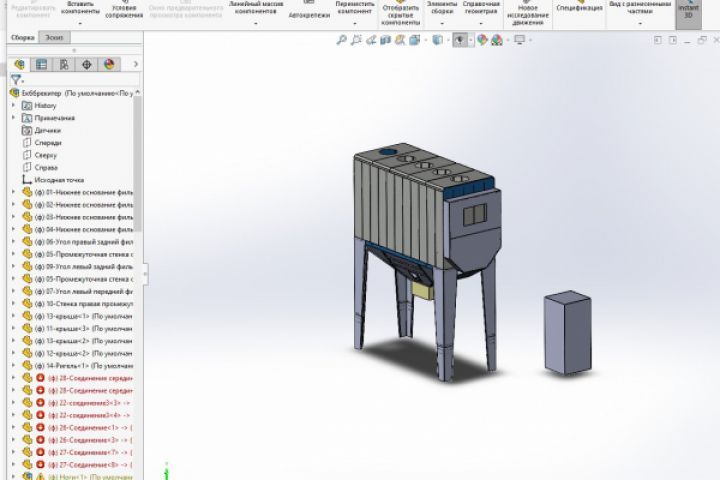Click the Датчики sensors folder icon
This screenshot has width=720, height=480.
[27, 130]
